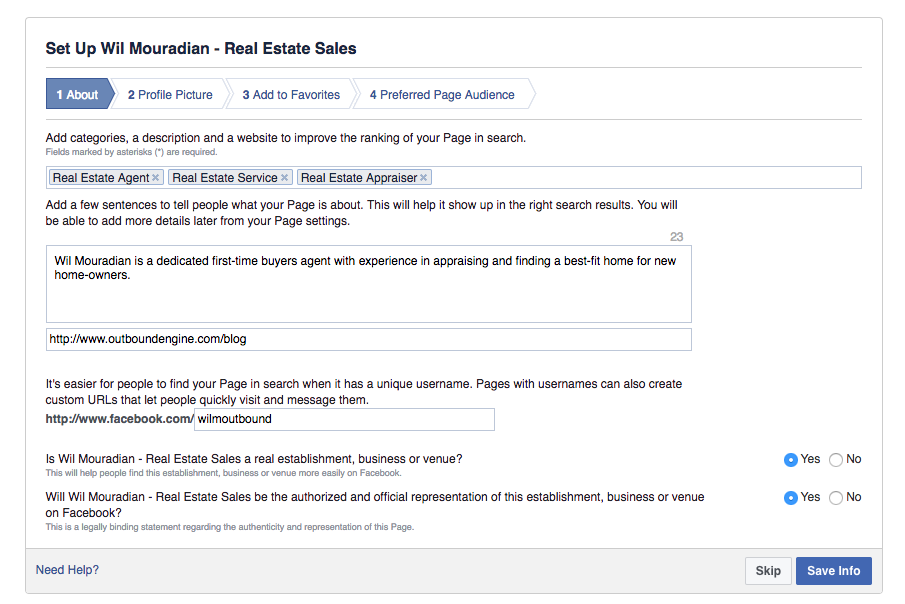Select the Real Estate Service chip label
The image size is (905, 604).
pos(225,177)
